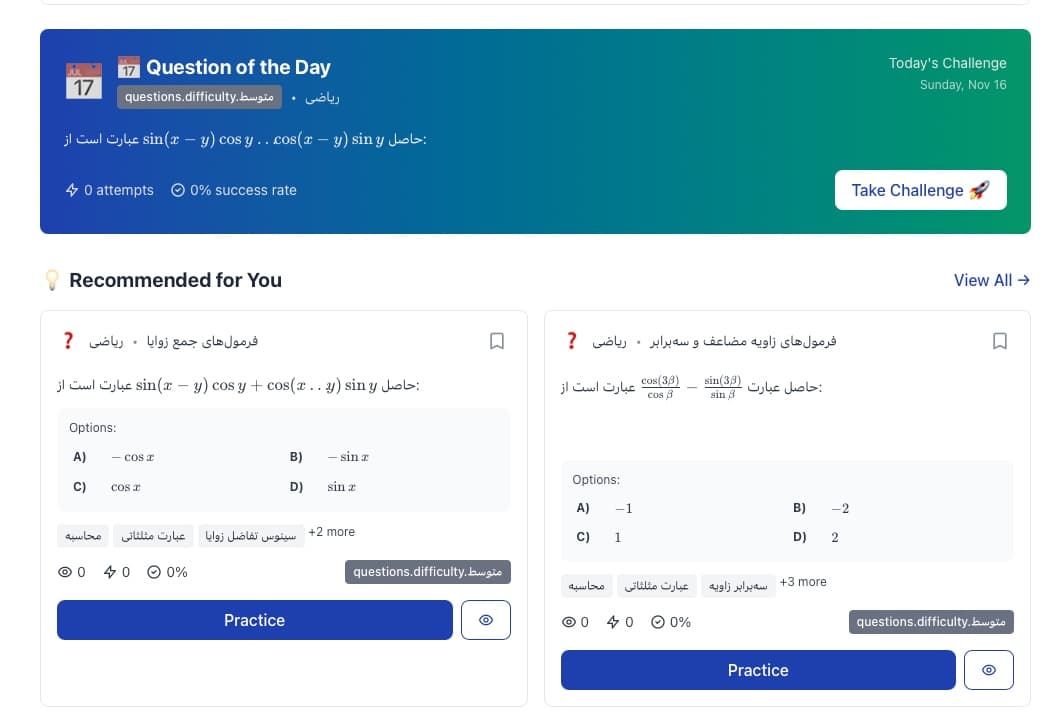The image size is (1052, 715).
Task: Choose option B minus 2 answer
Action: (839, 508)
